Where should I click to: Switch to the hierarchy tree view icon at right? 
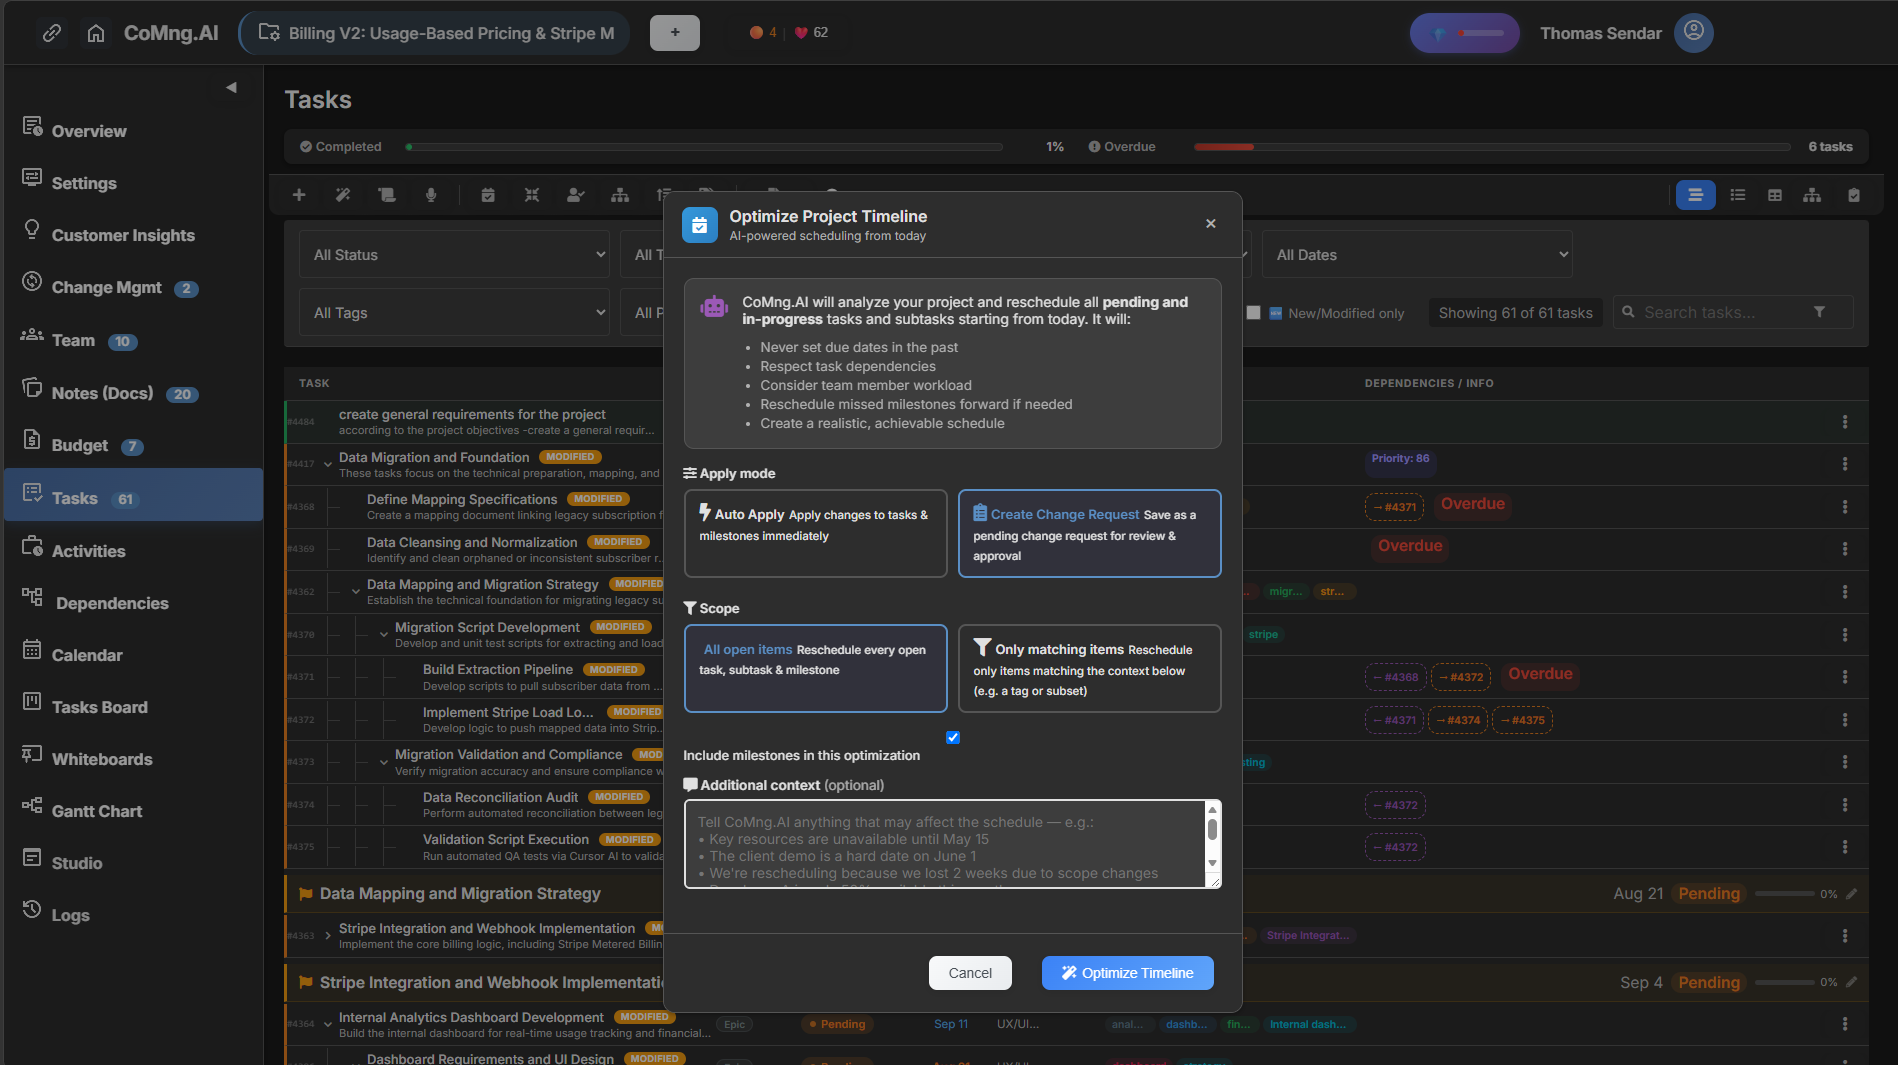[x=1812, y=195]
